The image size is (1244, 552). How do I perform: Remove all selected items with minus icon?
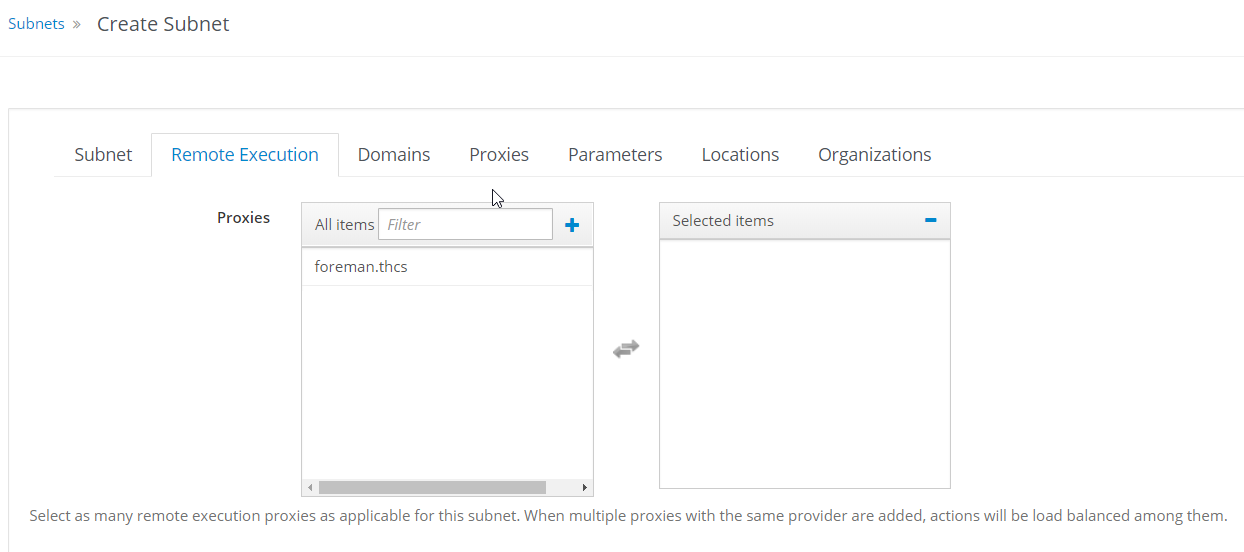(x=931, y=220)
